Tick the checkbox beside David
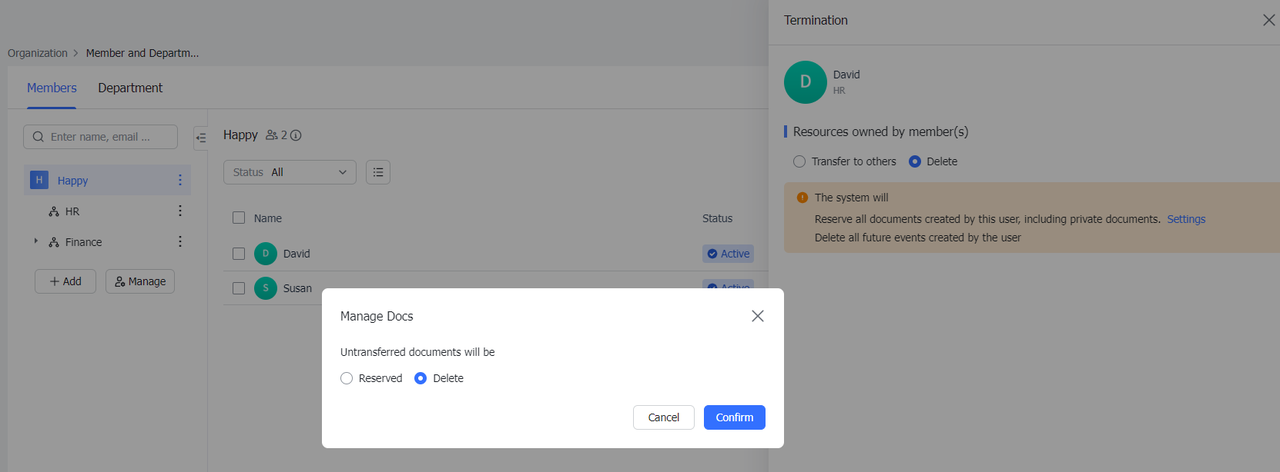 pyautogui.click(x=239, y=254)
